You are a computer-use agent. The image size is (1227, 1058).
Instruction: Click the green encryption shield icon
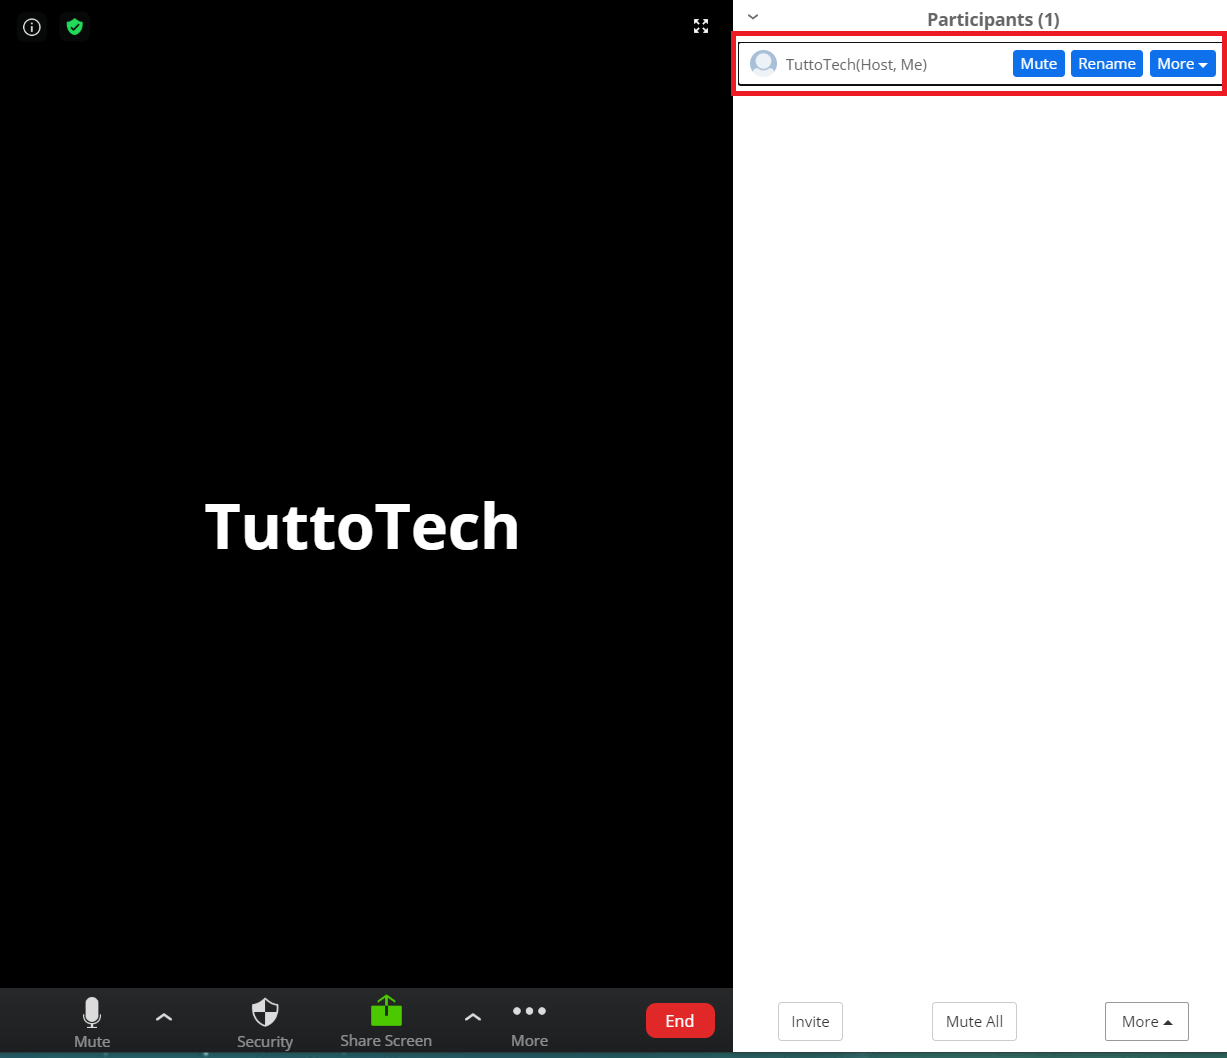74,27
